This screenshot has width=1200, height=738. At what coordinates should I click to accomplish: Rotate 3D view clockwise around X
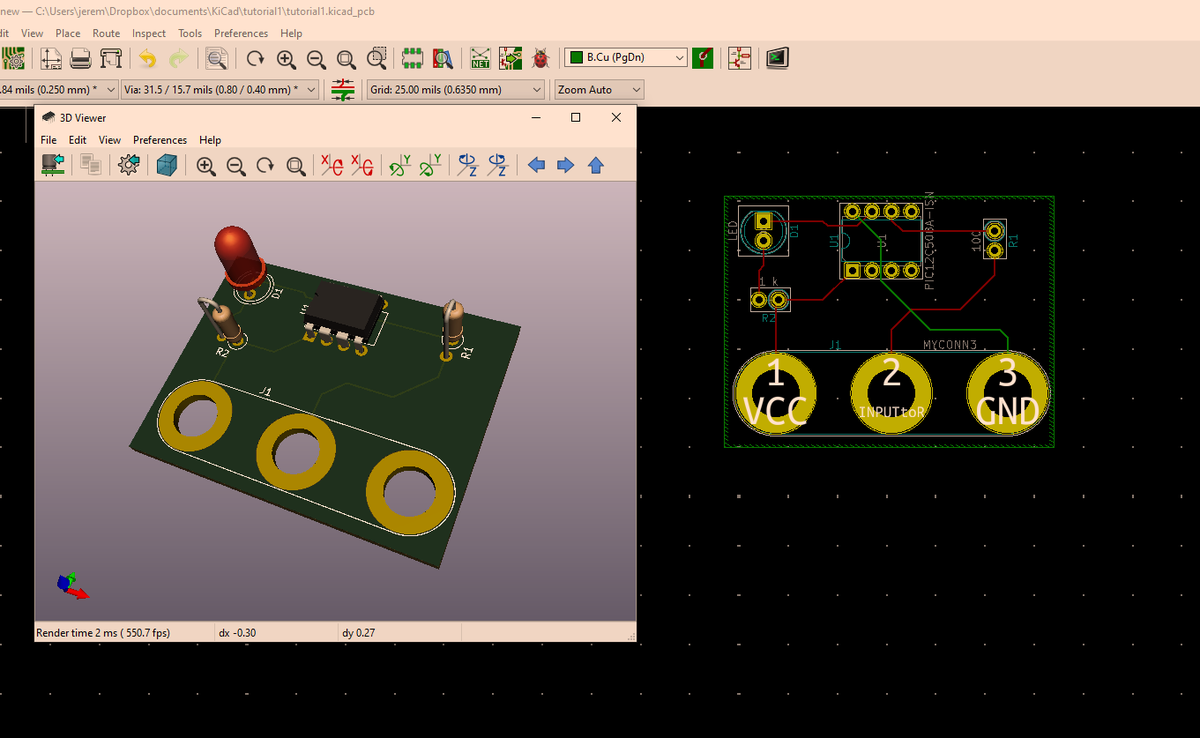[333, 166]
